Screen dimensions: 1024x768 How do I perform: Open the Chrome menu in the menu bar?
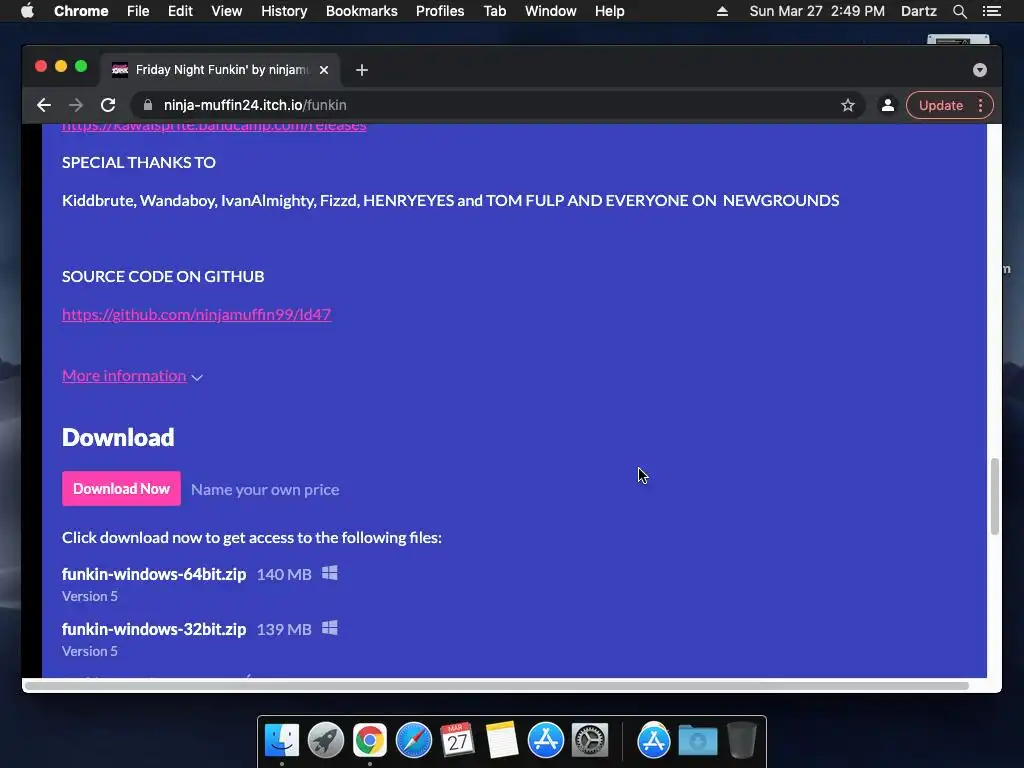[x=81, y=11]
